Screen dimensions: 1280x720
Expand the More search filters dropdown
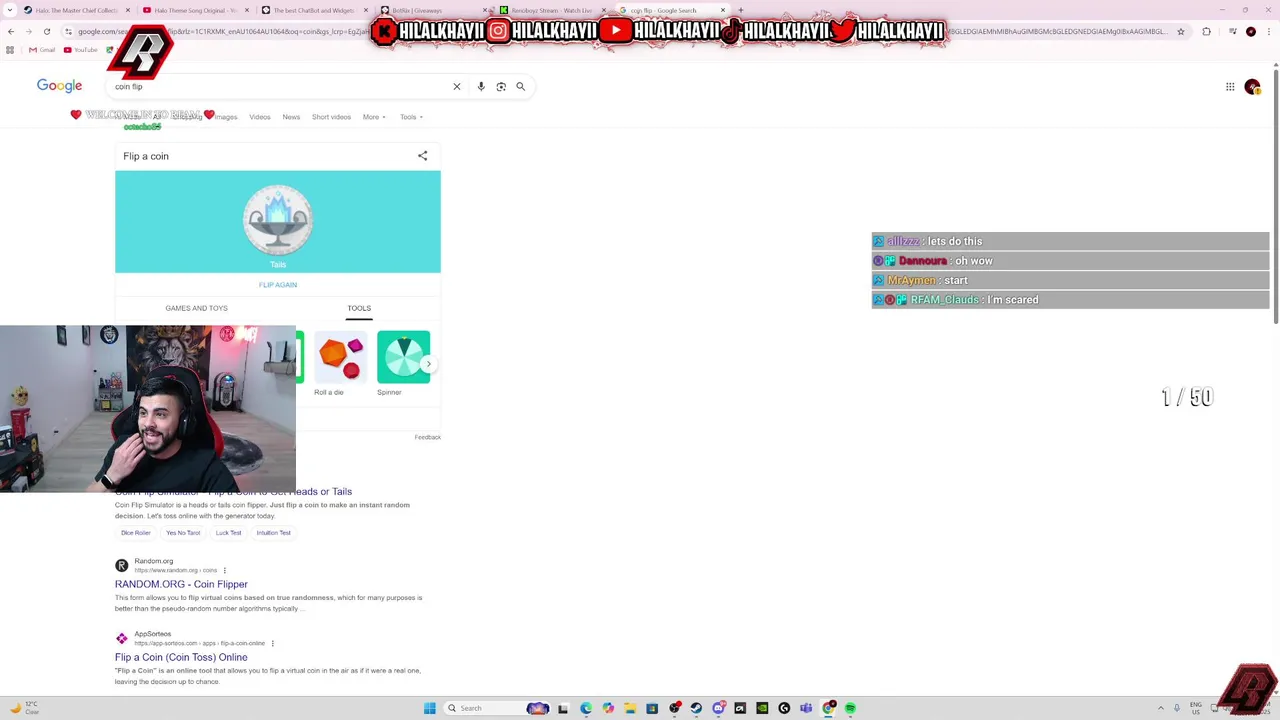tap(374, 117)
